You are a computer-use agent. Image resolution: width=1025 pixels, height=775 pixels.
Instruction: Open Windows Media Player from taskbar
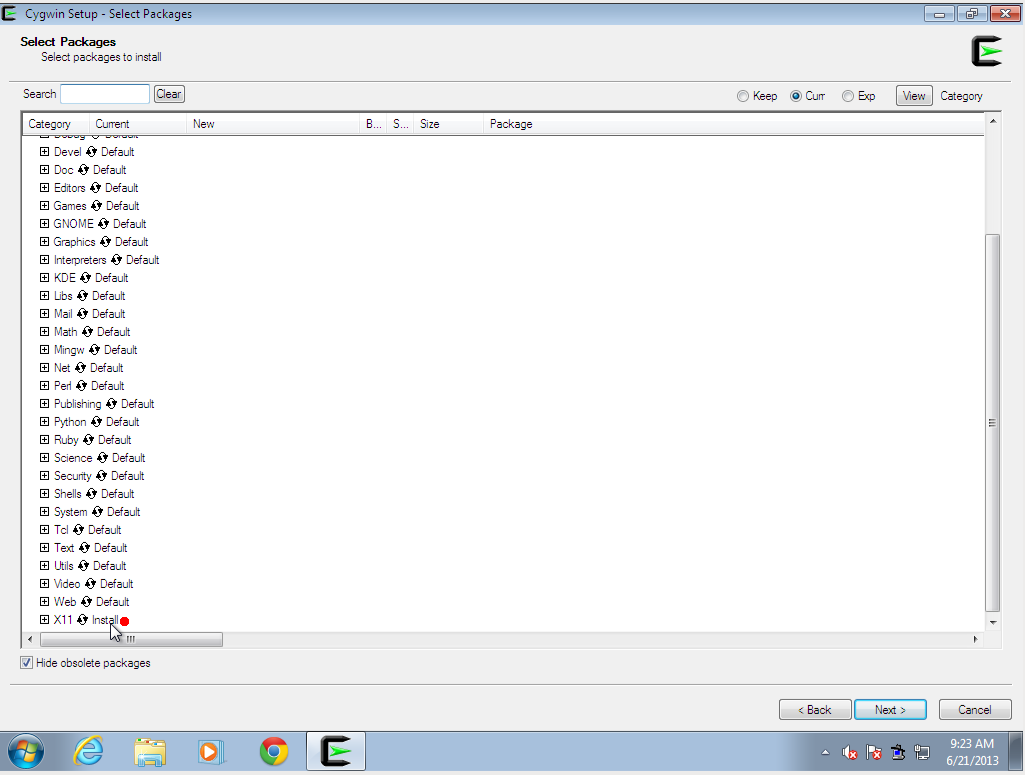[x=211, y=751]
